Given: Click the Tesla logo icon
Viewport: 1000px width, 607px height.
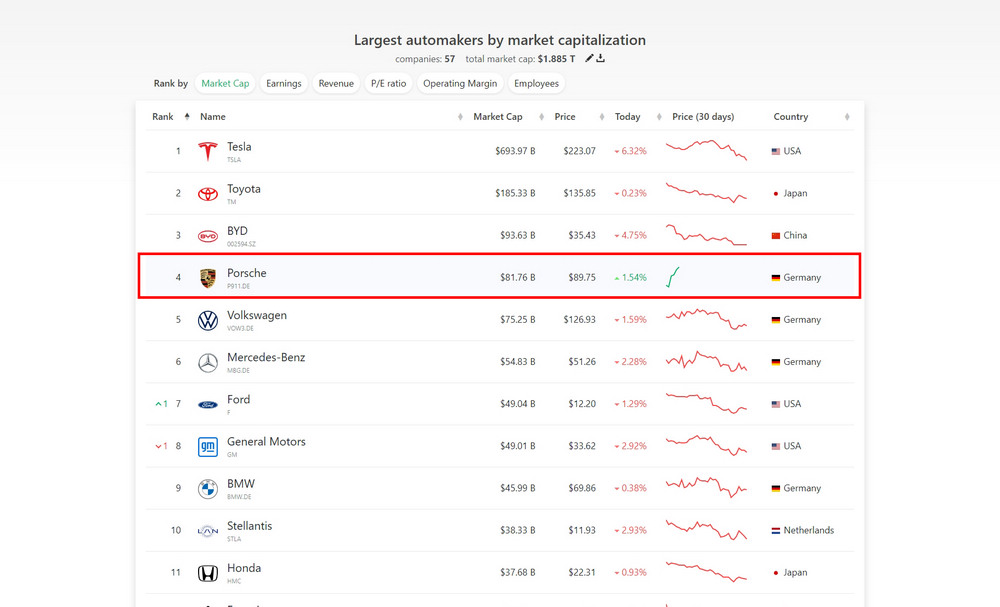Looking at the screenshot, I should [x=207, y=152].
